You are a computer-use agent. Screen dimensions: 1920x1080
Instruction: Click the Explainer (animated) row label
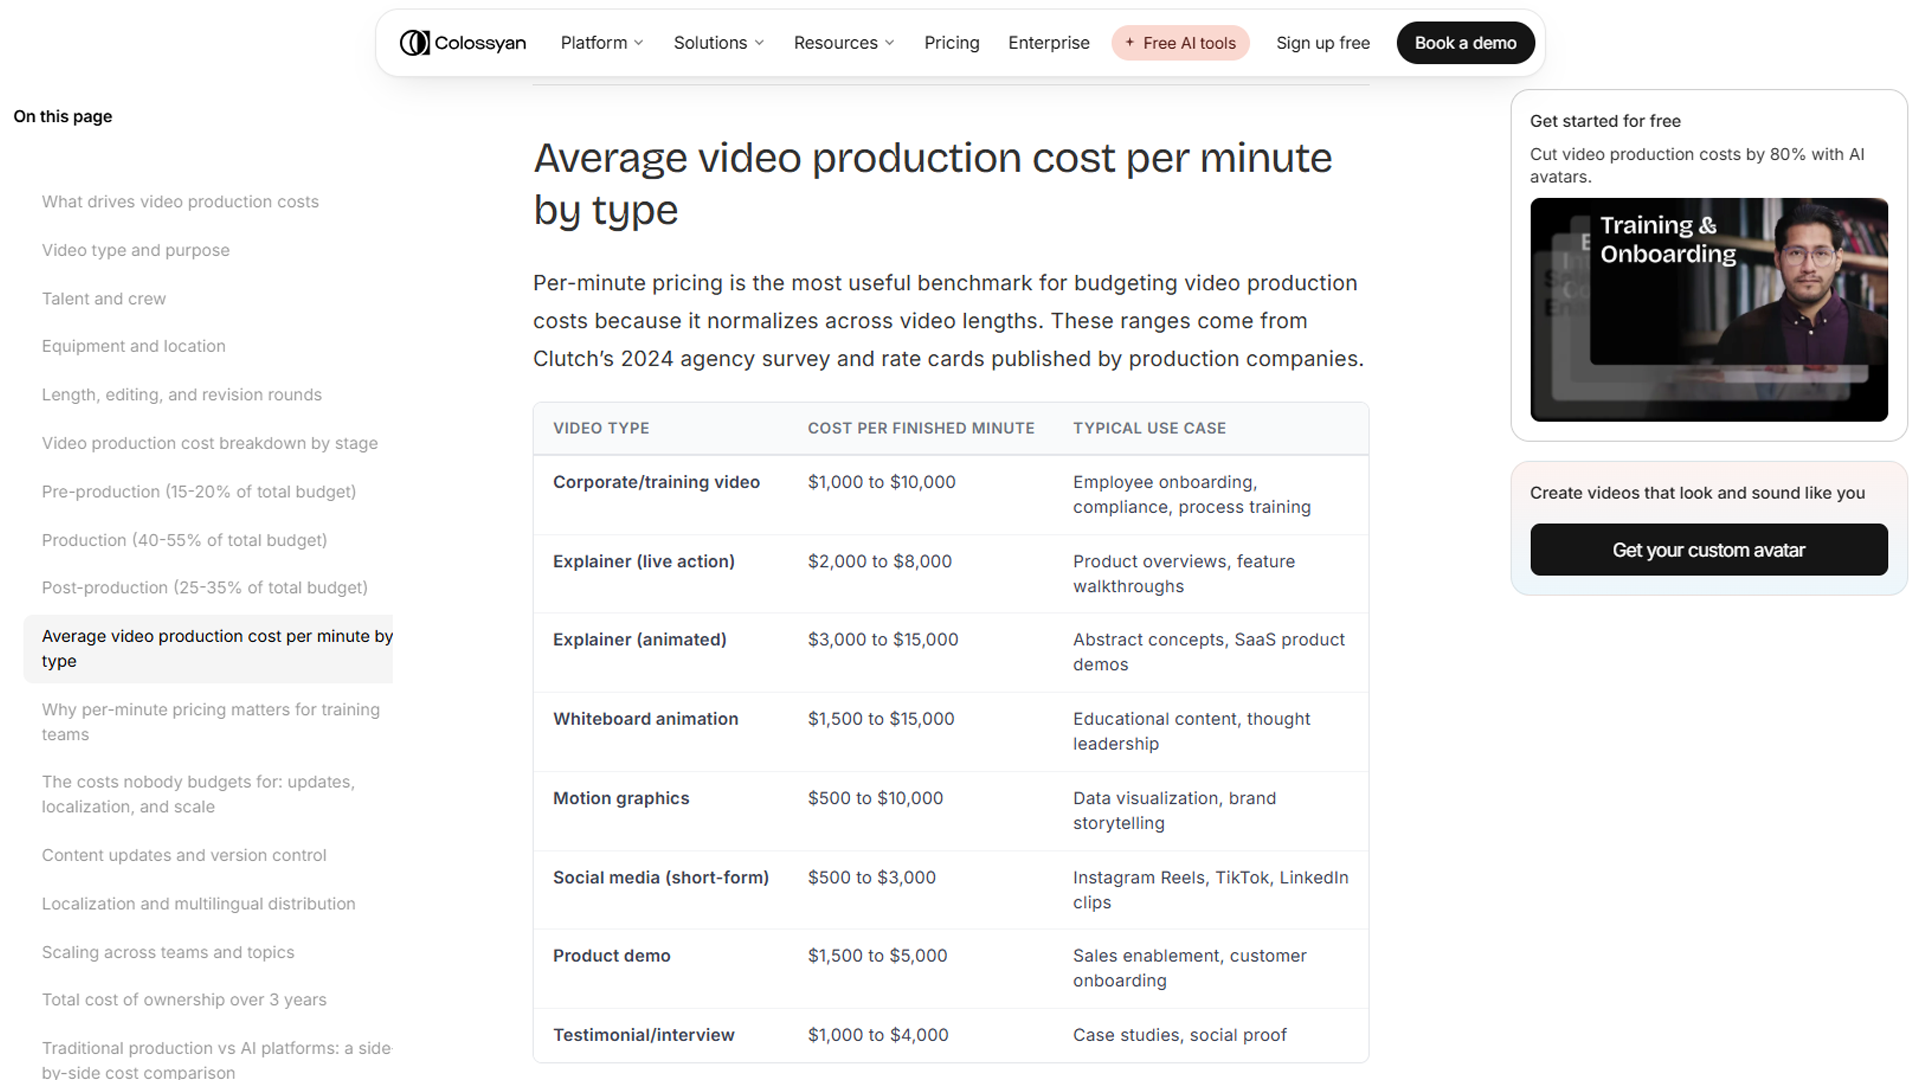[x=639, y=640]
